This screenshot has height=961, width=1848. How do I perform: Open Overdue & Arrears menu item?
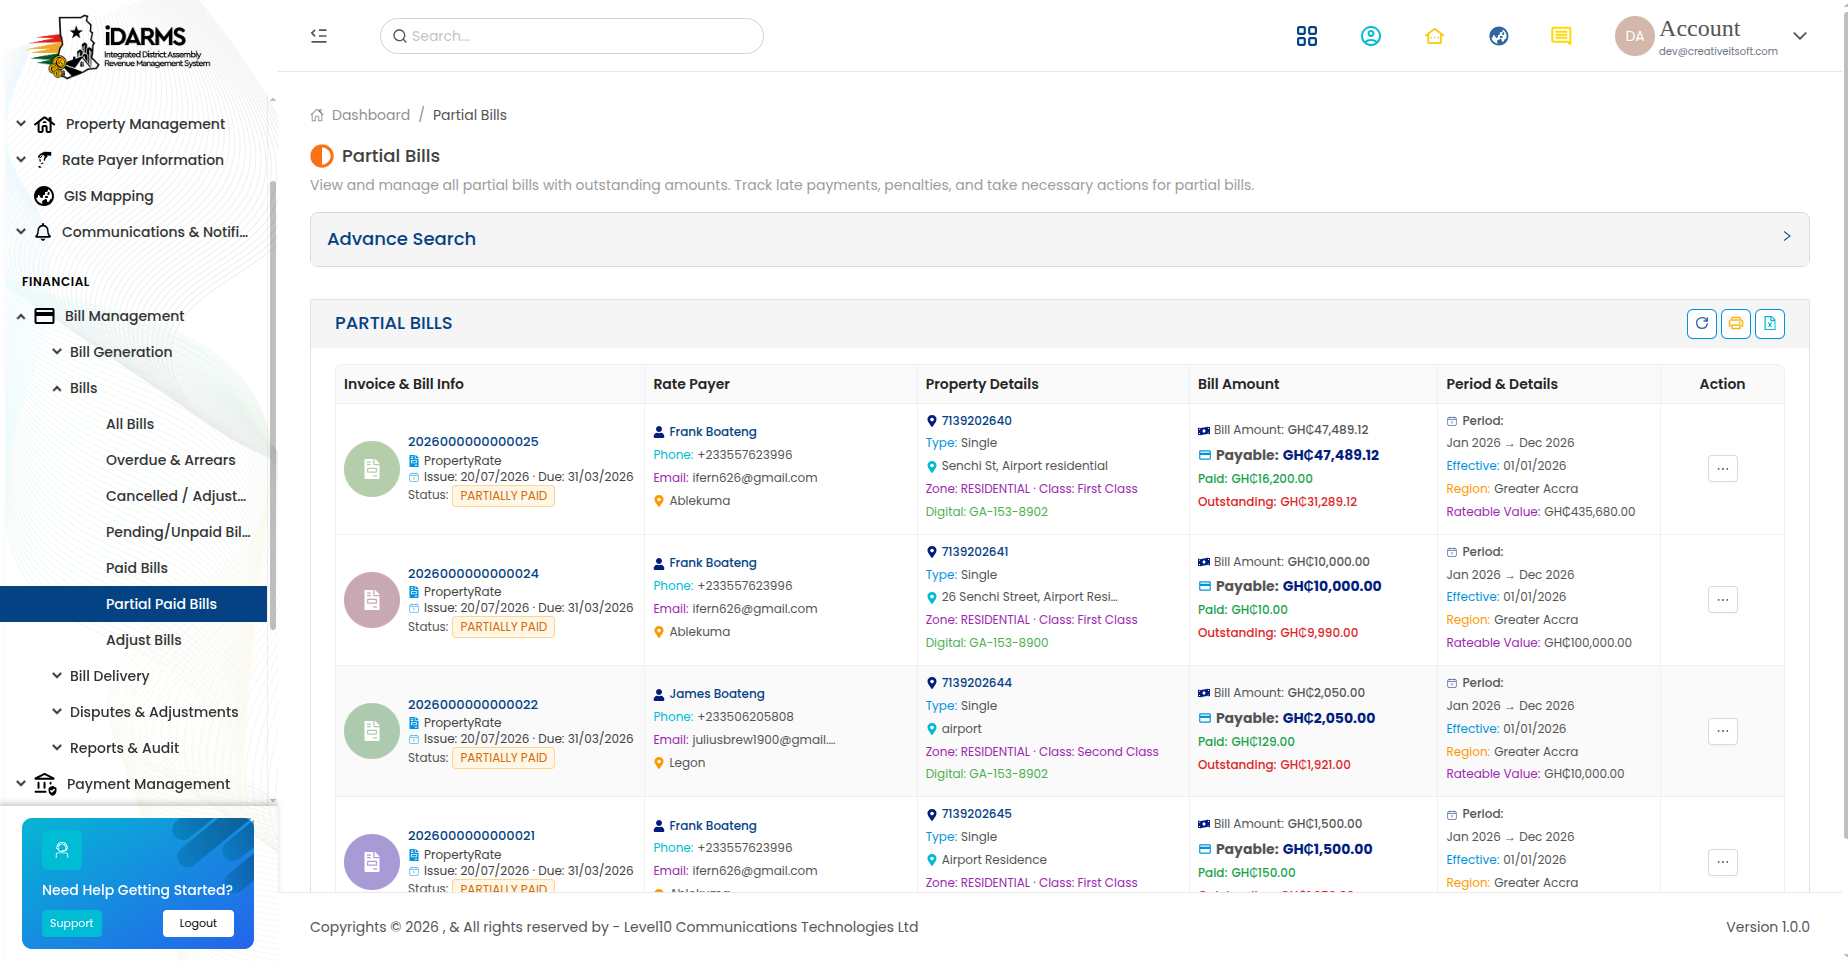pos(171,460)
